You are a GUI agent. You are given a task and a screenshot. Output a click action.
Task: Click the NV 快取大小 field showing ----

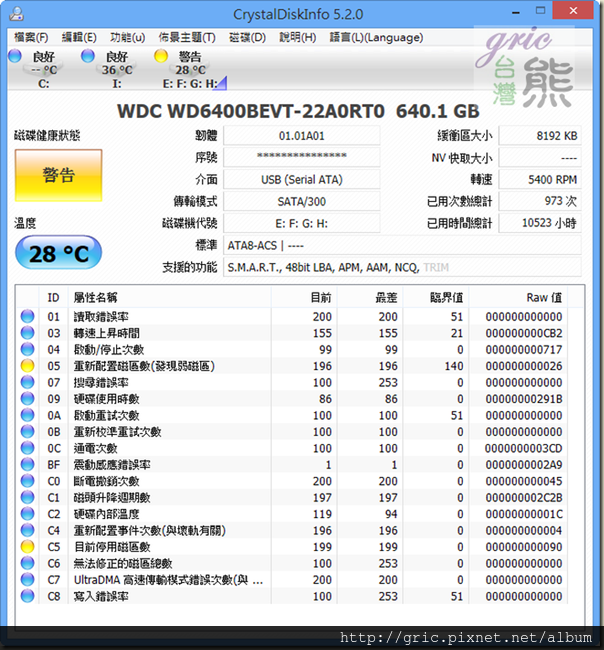click(x=540, y=158)
